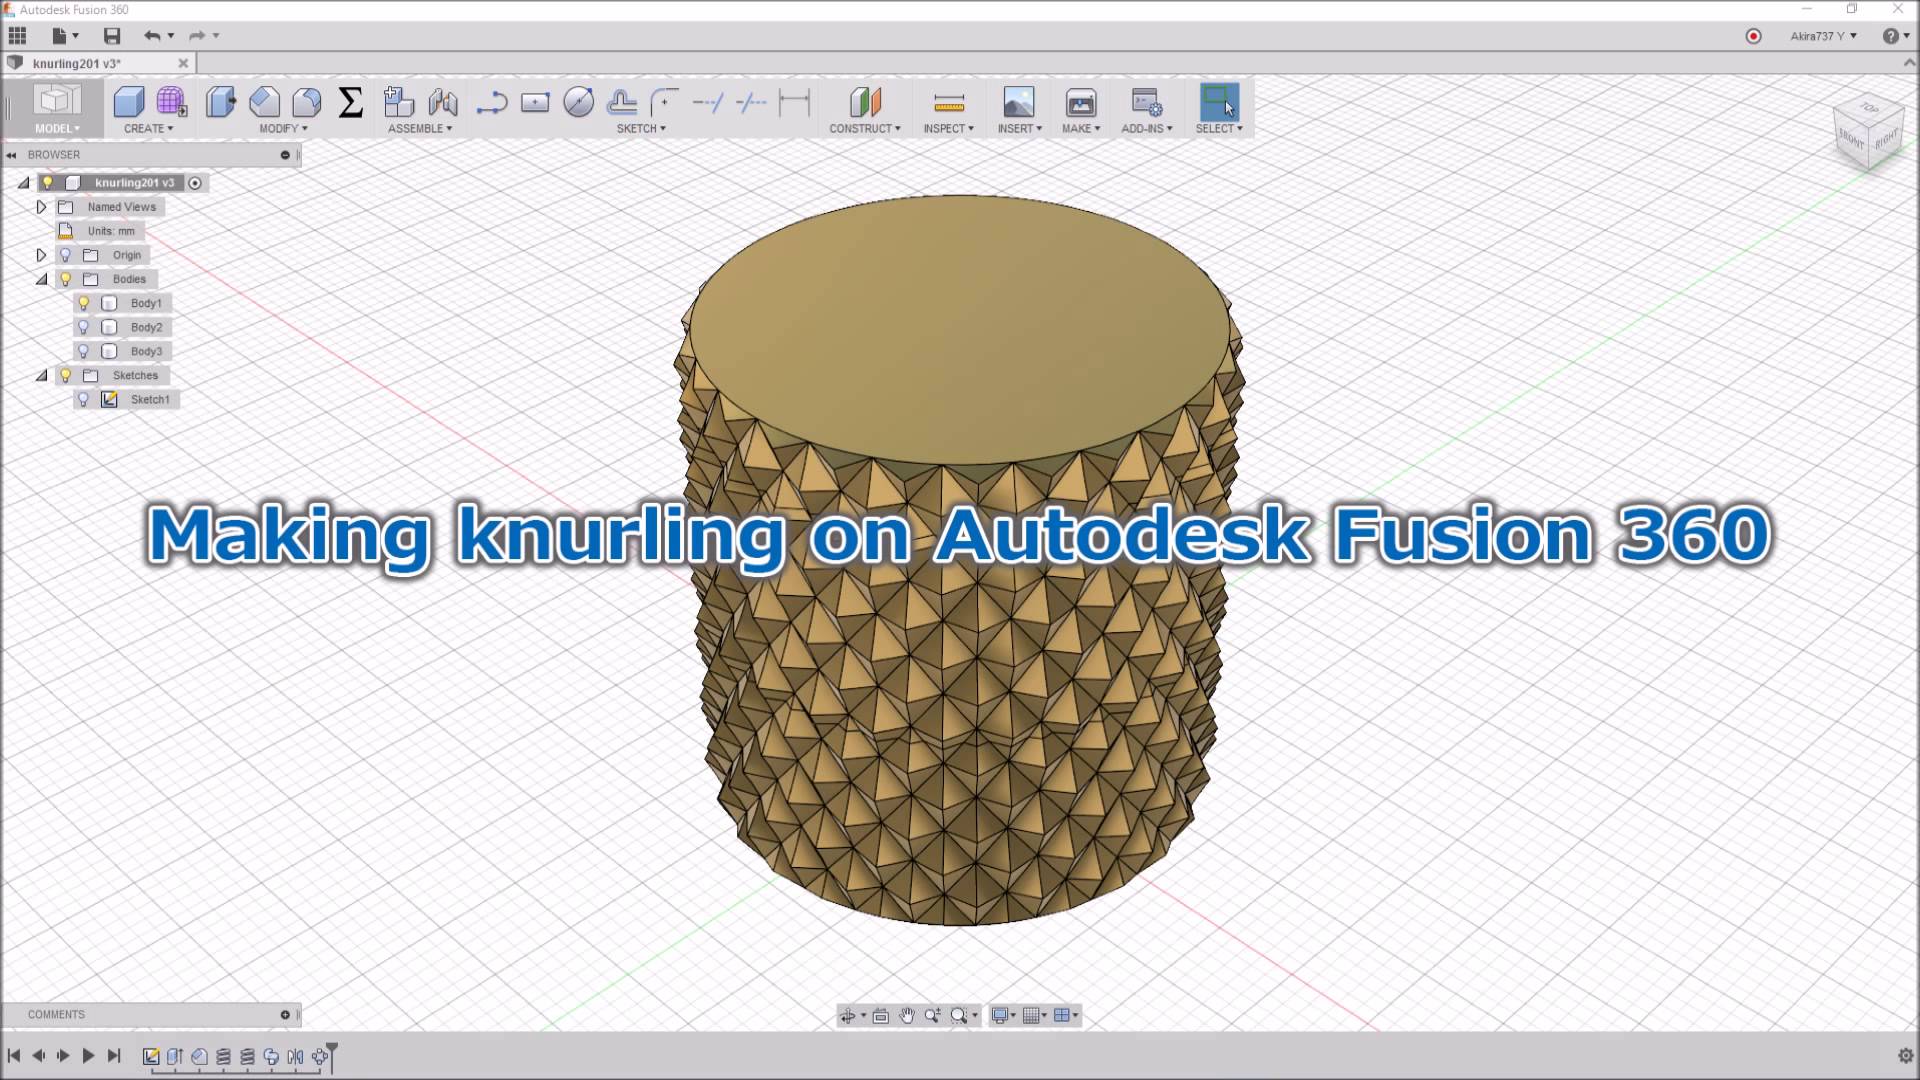Open the SKETCH menu
Screen dimensions: 1920x1080
pyautogui.click(x=641, y=129)
